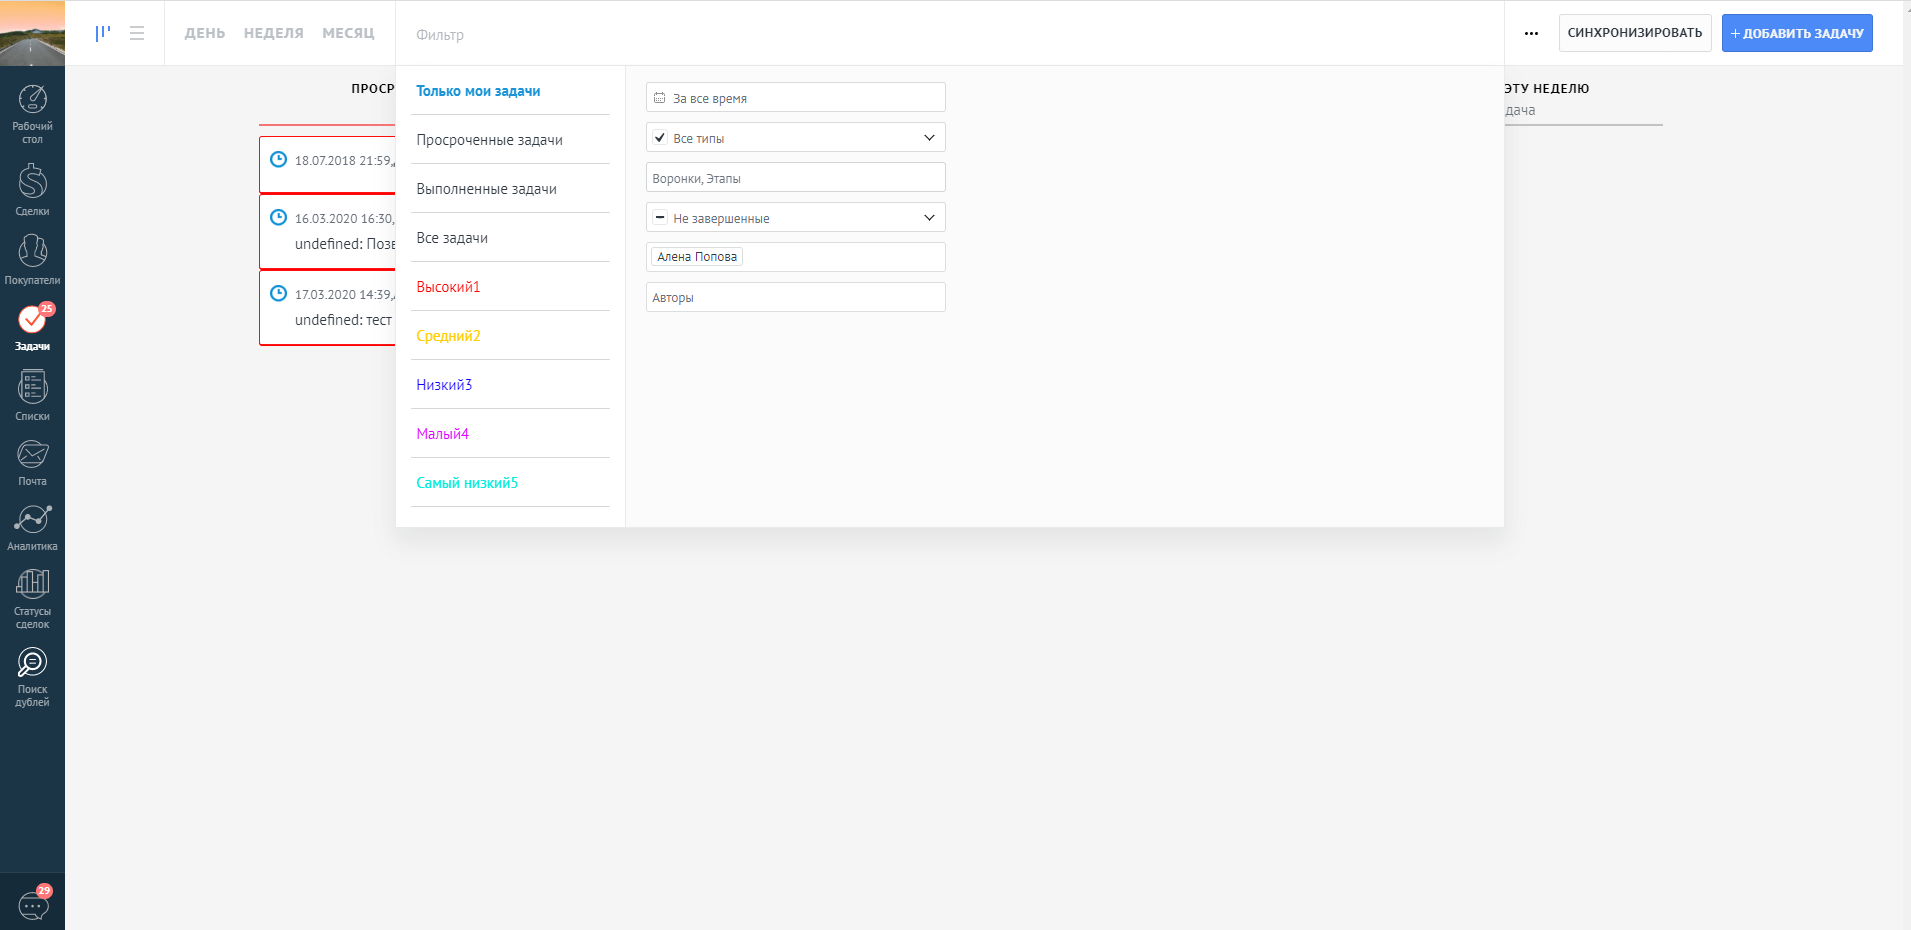Open the chat notifications icon
This screenshot has height=930, width=1911.
point(33,906)
